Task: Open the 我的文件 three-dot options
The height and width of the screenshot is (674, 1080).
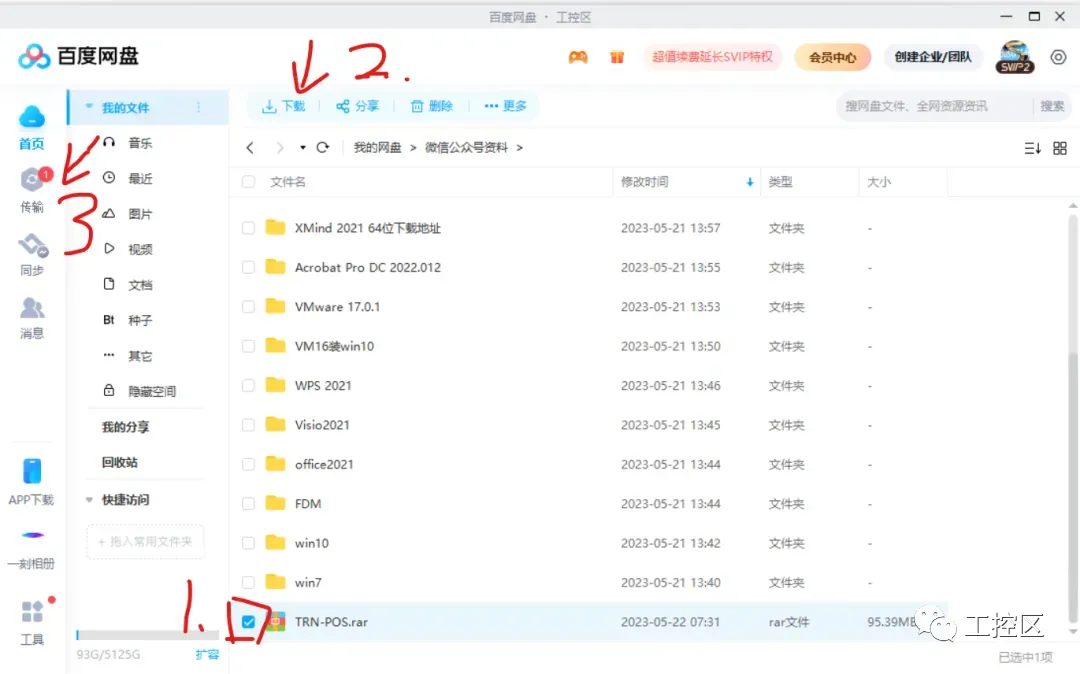Action: pos(198,107)
